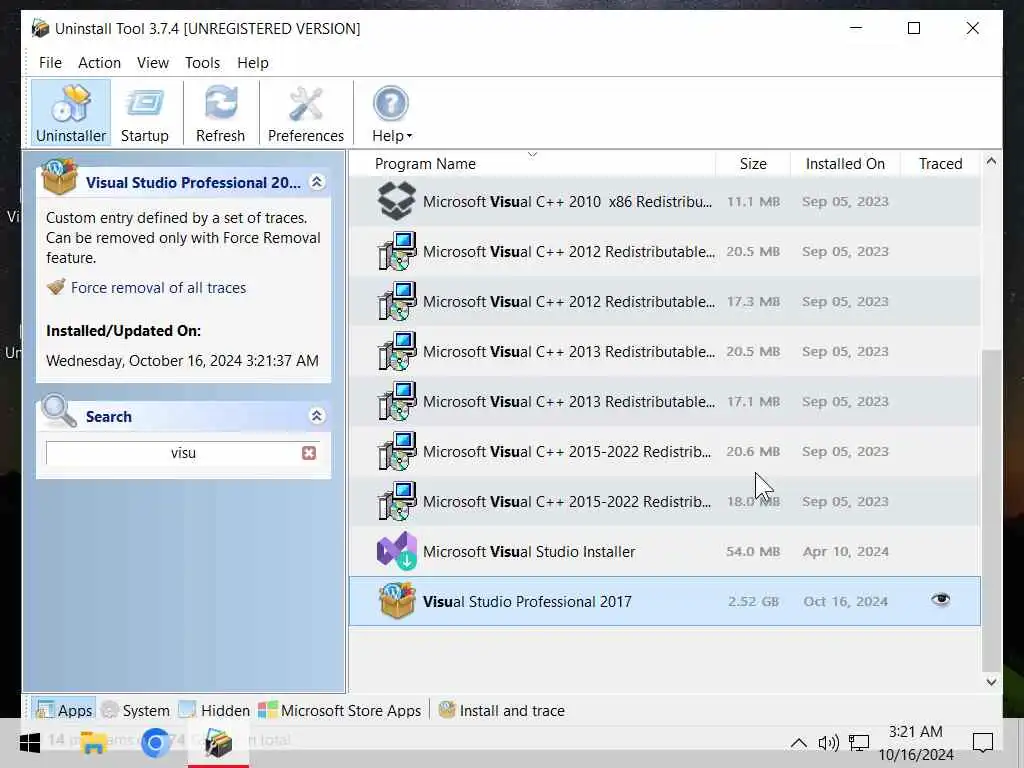Select Microsoft Visual C++ 2010 x86 Redistributable row
Screen dimensions: 1024x768
(x=665, y=202)
